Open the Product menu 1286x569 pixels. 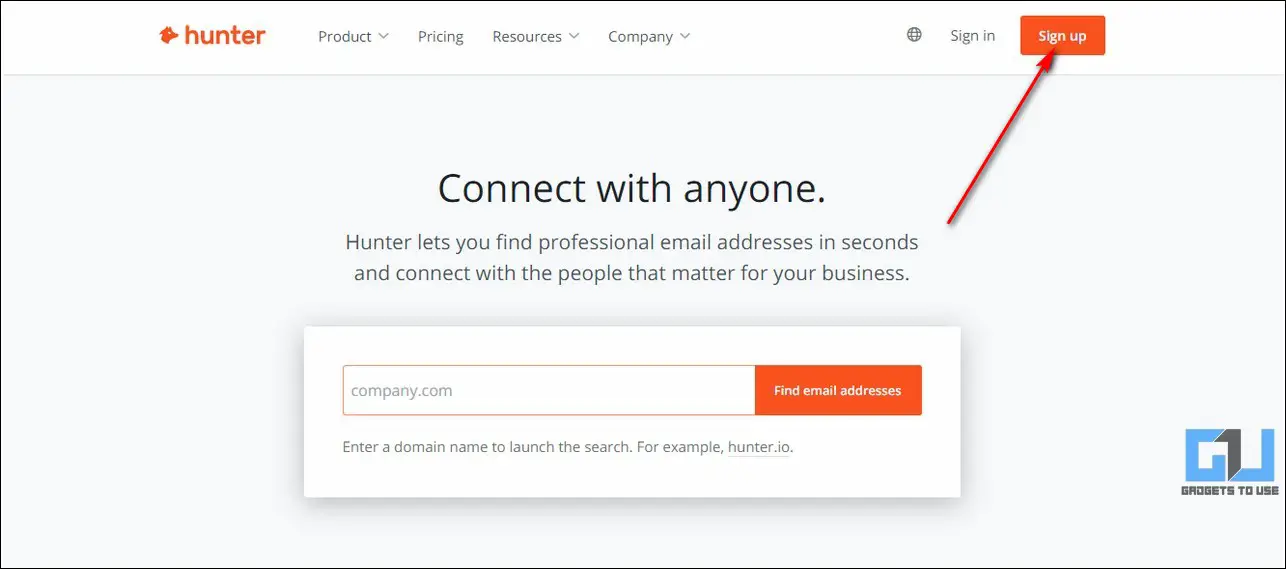tap(345, 36)
